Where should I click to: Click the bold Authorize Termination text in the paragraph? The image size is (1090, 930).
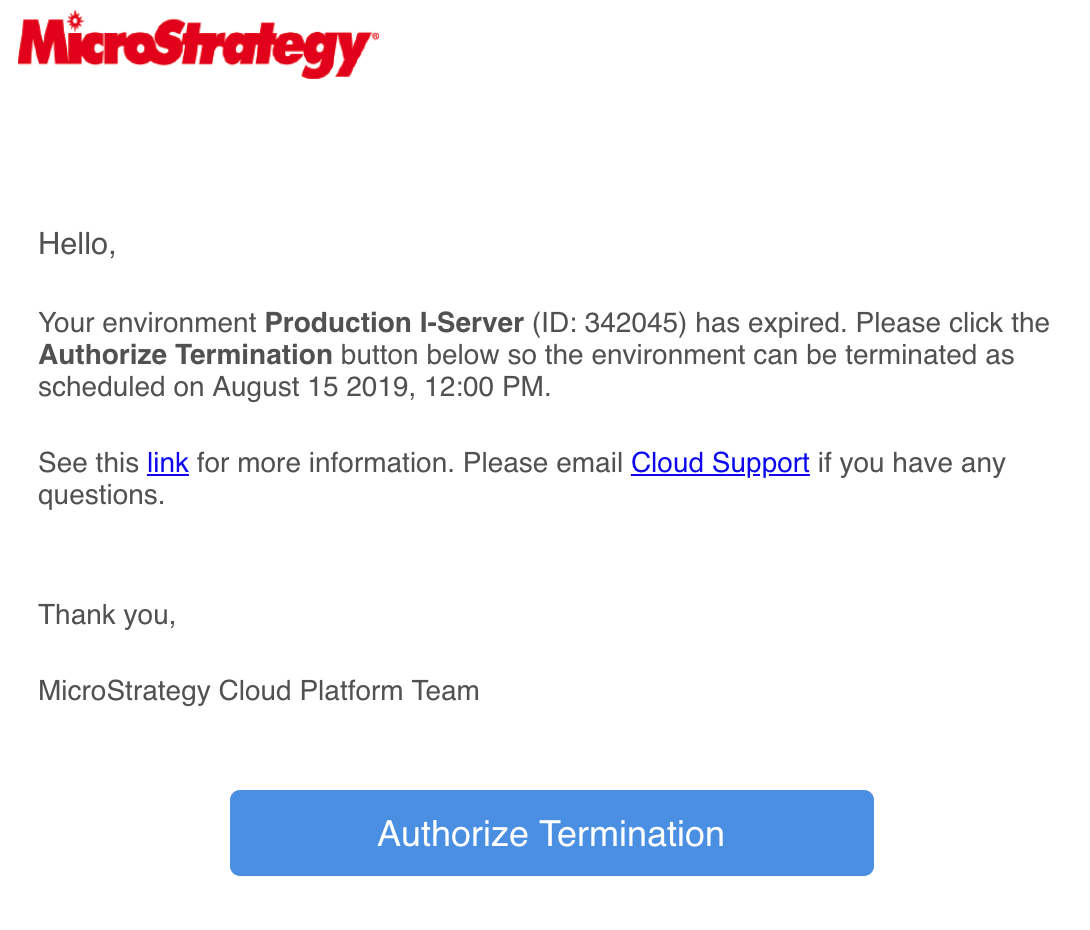185,355
